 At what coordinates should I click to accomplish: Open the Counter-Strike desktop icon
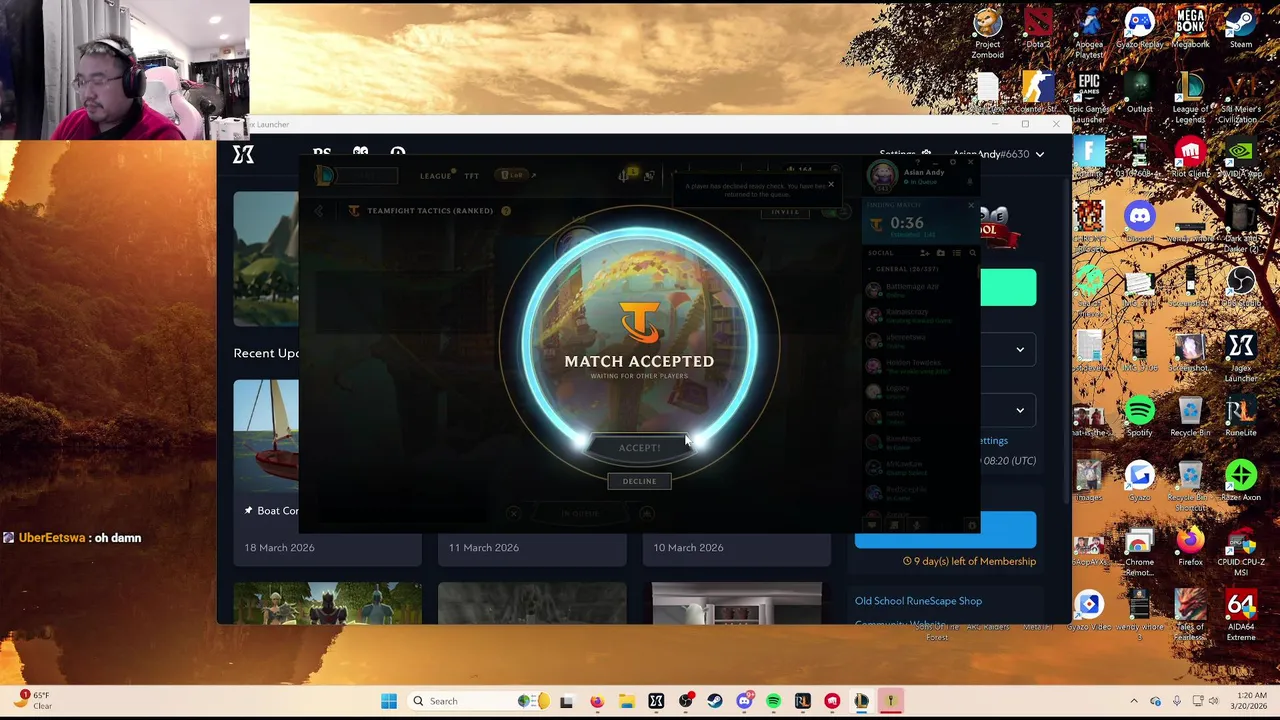(1038, 93)
